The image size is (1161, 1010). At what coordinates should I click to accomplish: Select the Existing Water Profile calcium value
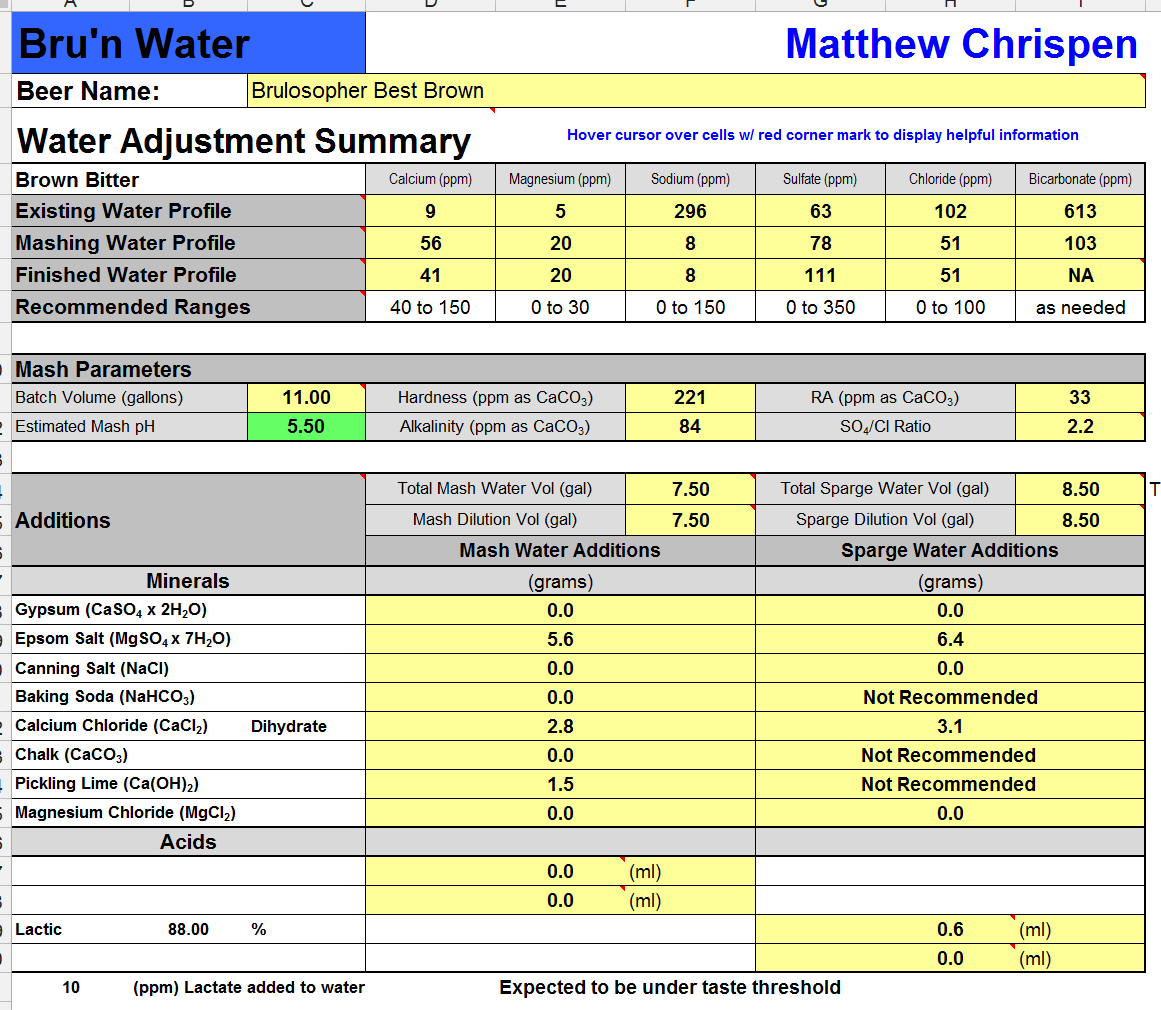pyautogui.click(x=430, y=211)
